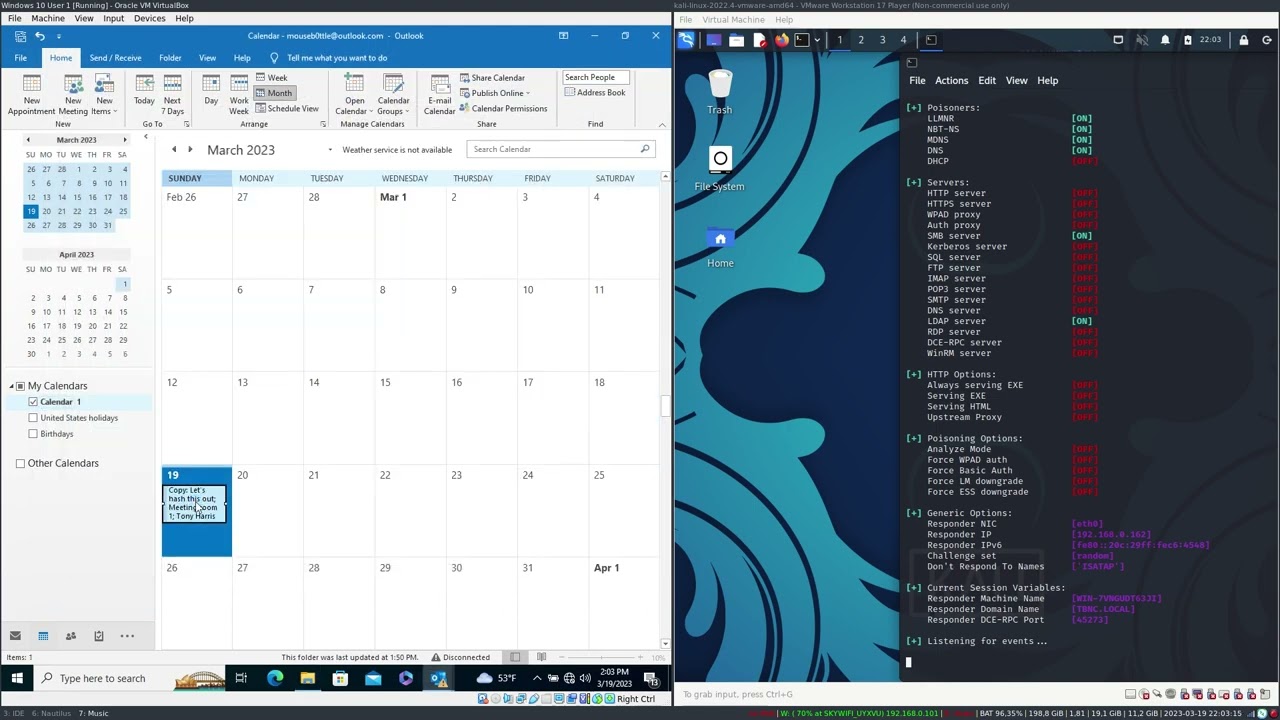Screen dimensions: 1280x720
Task: Click Share Calendar in the ribbon
Action: click(x=492, y=78)
